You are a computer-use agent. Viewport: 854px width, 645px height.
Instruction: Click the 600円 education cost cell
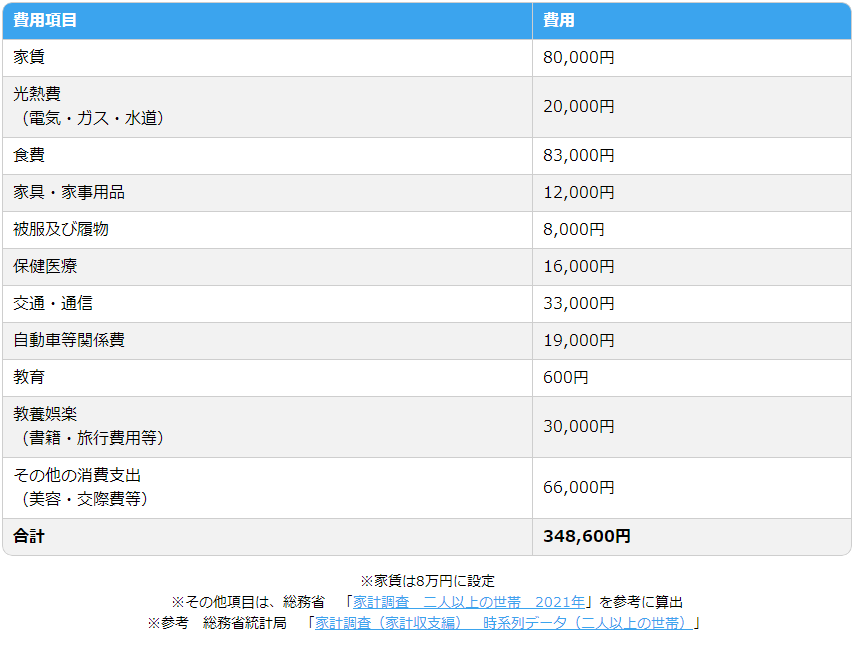[x=566, y=378]
